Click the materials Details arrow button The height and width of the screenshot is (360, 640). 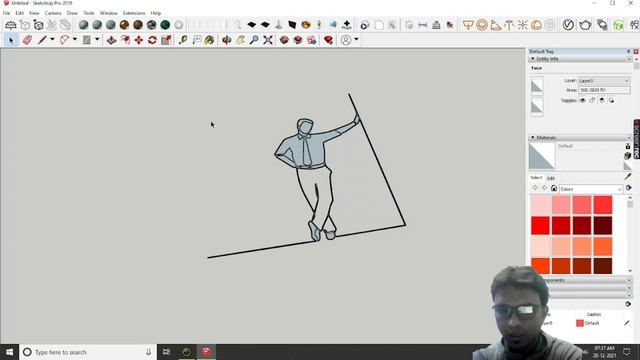pos(628,188)
